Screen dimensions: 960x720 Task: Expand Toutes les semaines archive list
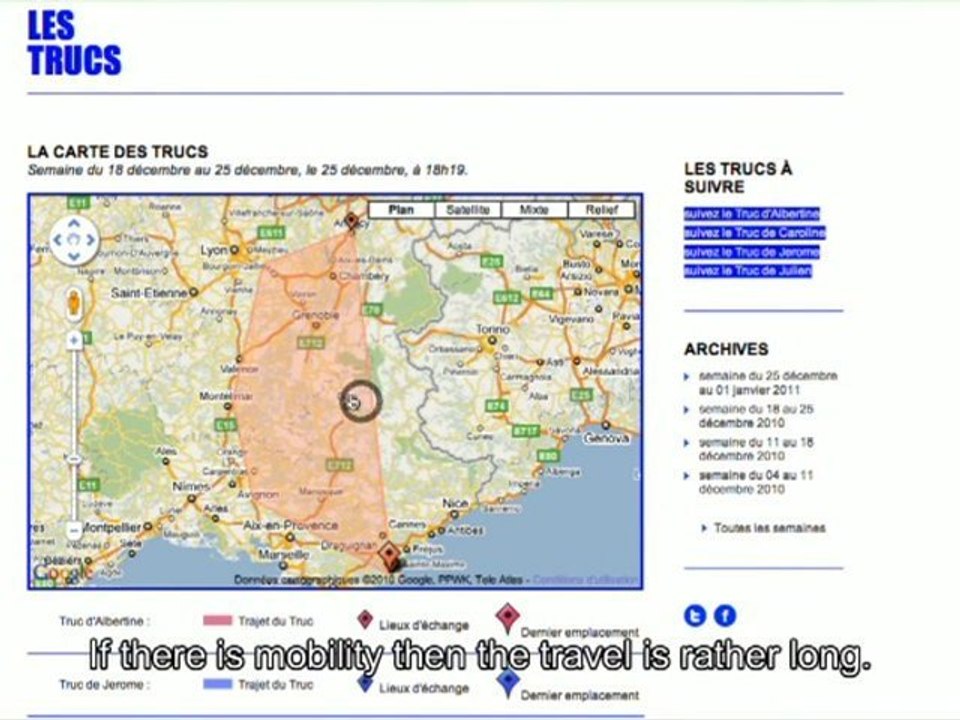tap(769, 528)
